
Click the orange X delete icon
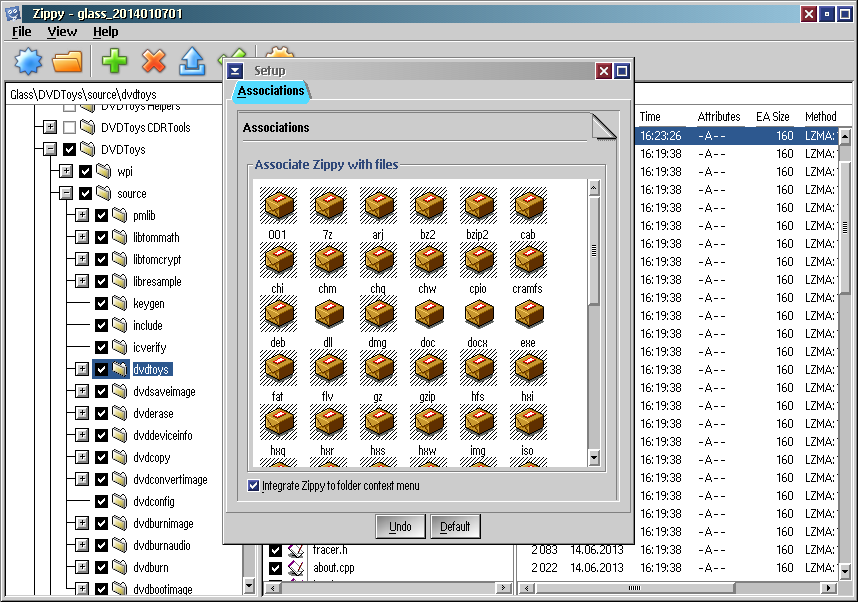[x=153, y=62]
